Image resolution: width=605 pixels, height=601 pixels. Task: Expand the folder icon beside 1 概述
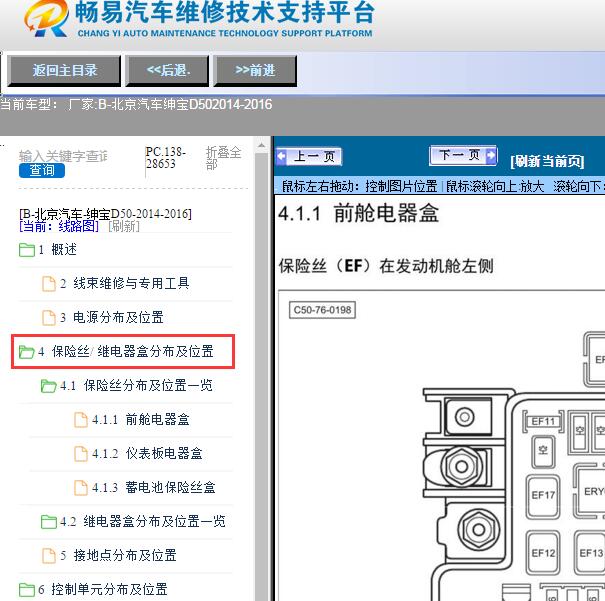(x=27, y=250)
